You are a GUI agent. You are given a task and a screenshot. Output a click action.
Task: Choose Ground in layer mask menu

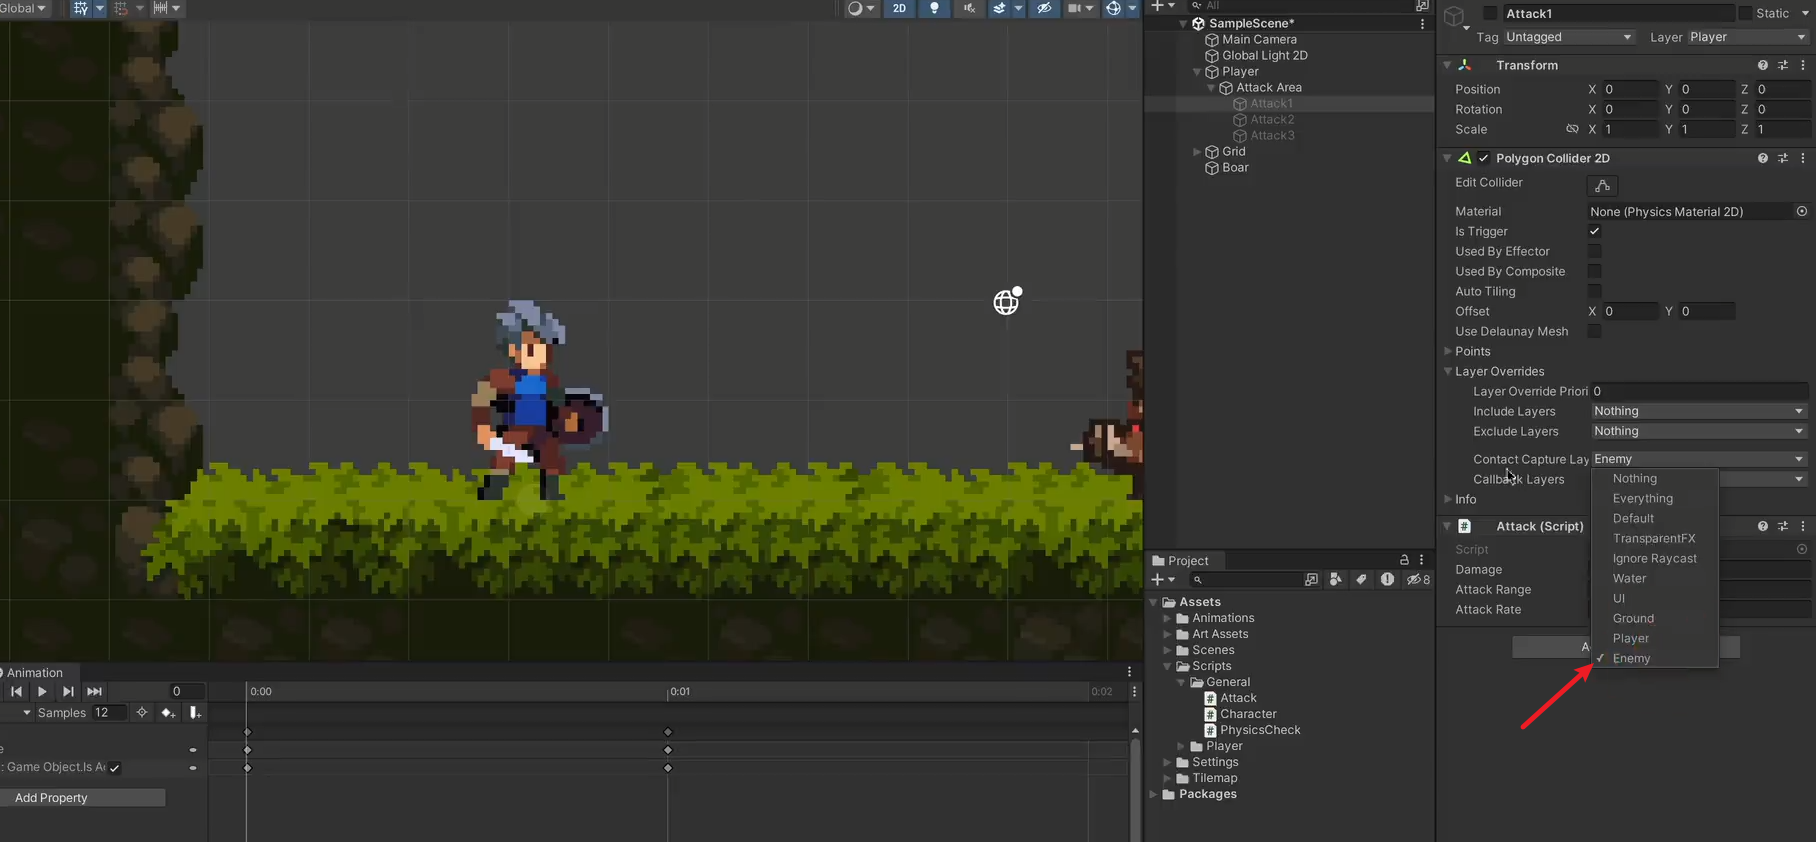(x=1655, y=618)
